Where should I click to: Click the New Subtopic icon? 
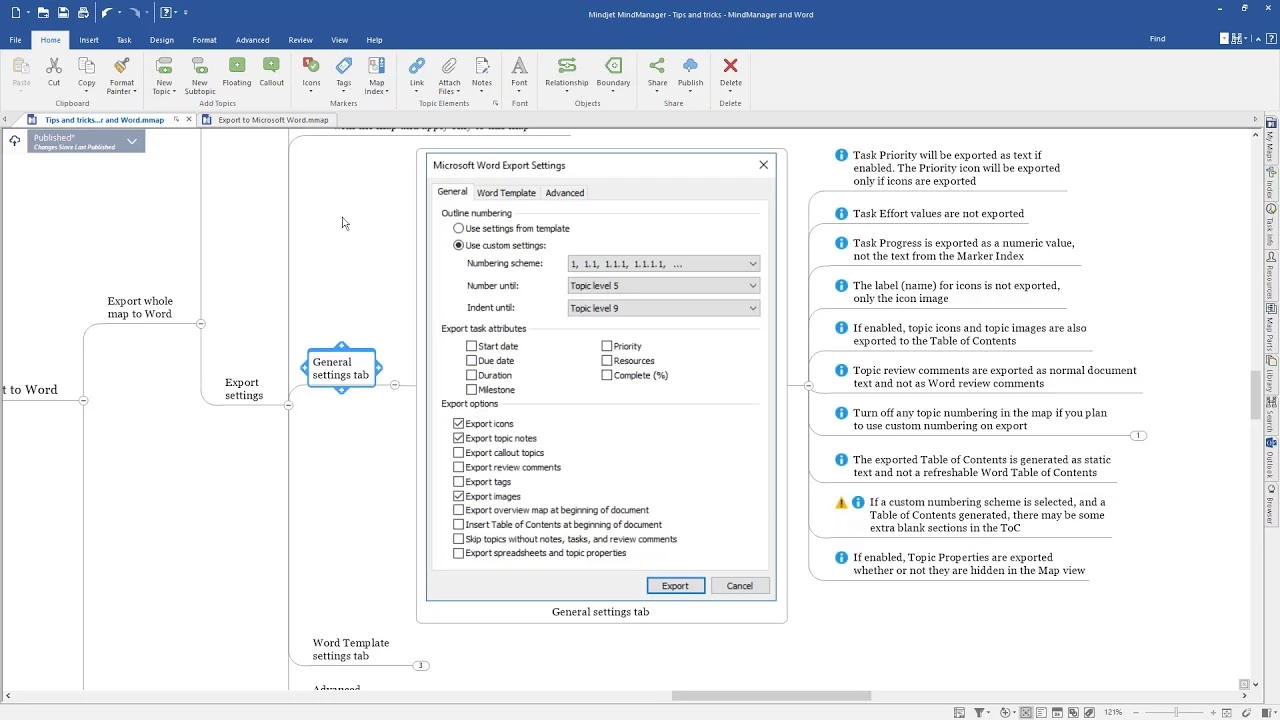click(200, 66)
